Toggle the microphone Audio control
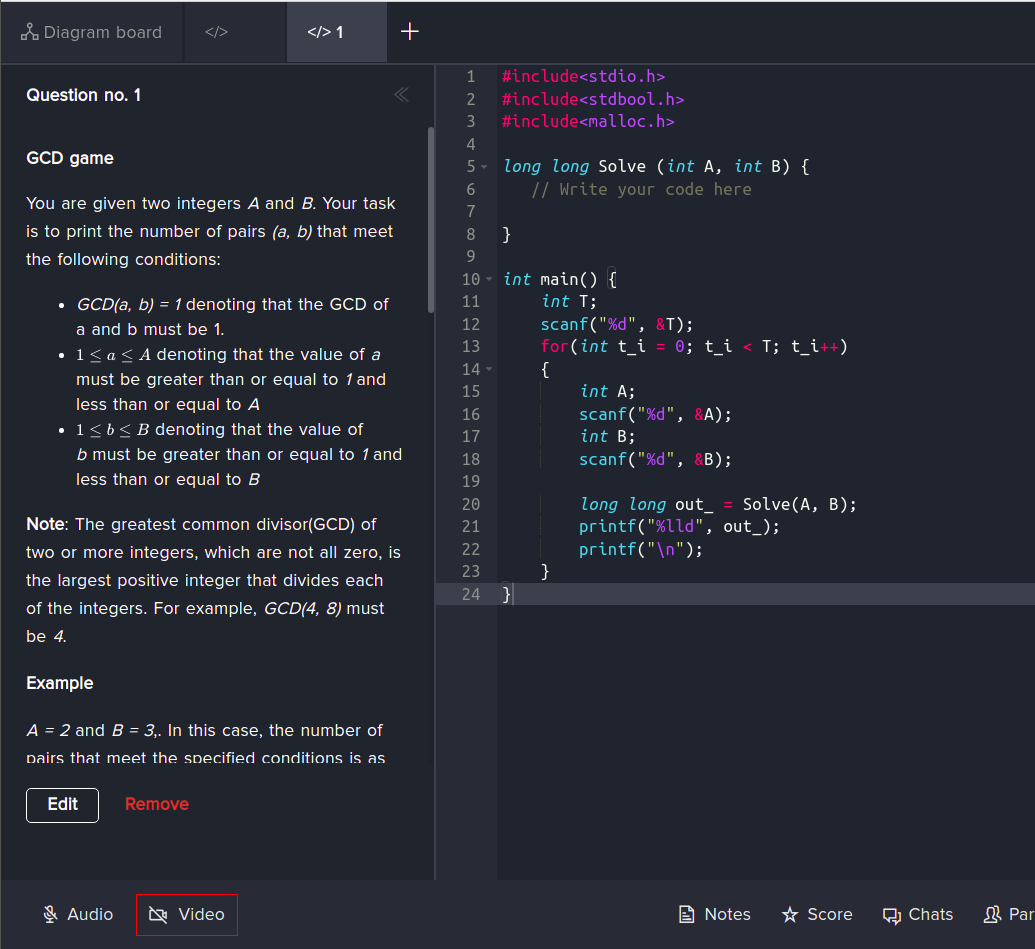 click(78, 914)
